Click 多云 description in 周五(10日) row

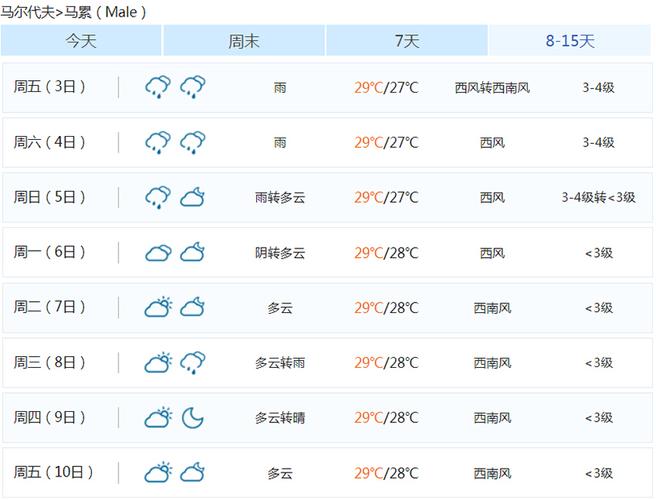(x=280, y=473)
